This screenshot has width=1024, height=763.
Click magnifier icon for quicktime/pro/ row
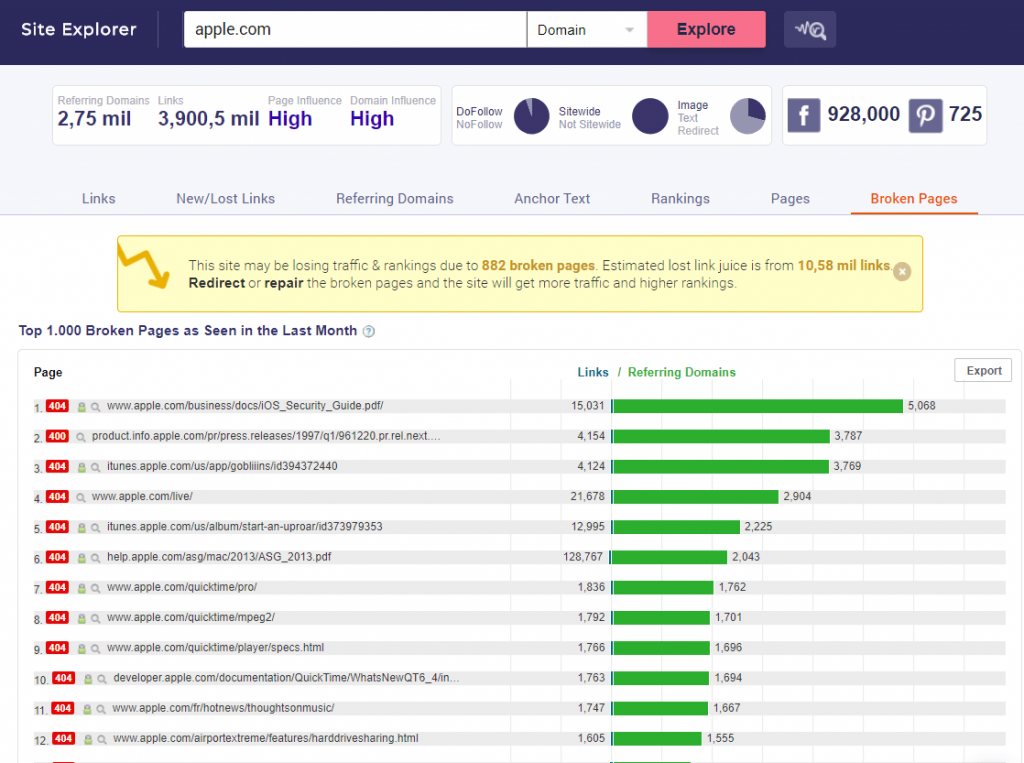coord(95,589)
